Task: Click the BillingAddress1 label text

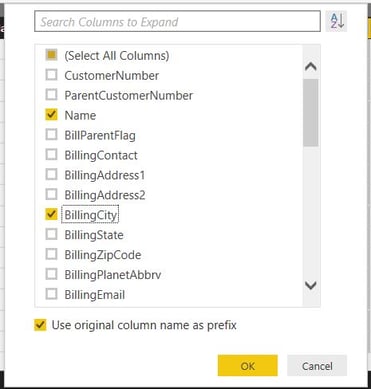Action: tap(105, 175)
